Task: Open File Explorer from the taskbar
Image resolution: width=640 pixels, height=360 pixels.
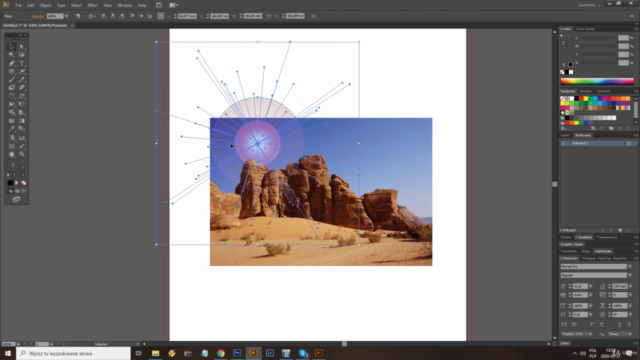Action: tap(156, 353)
